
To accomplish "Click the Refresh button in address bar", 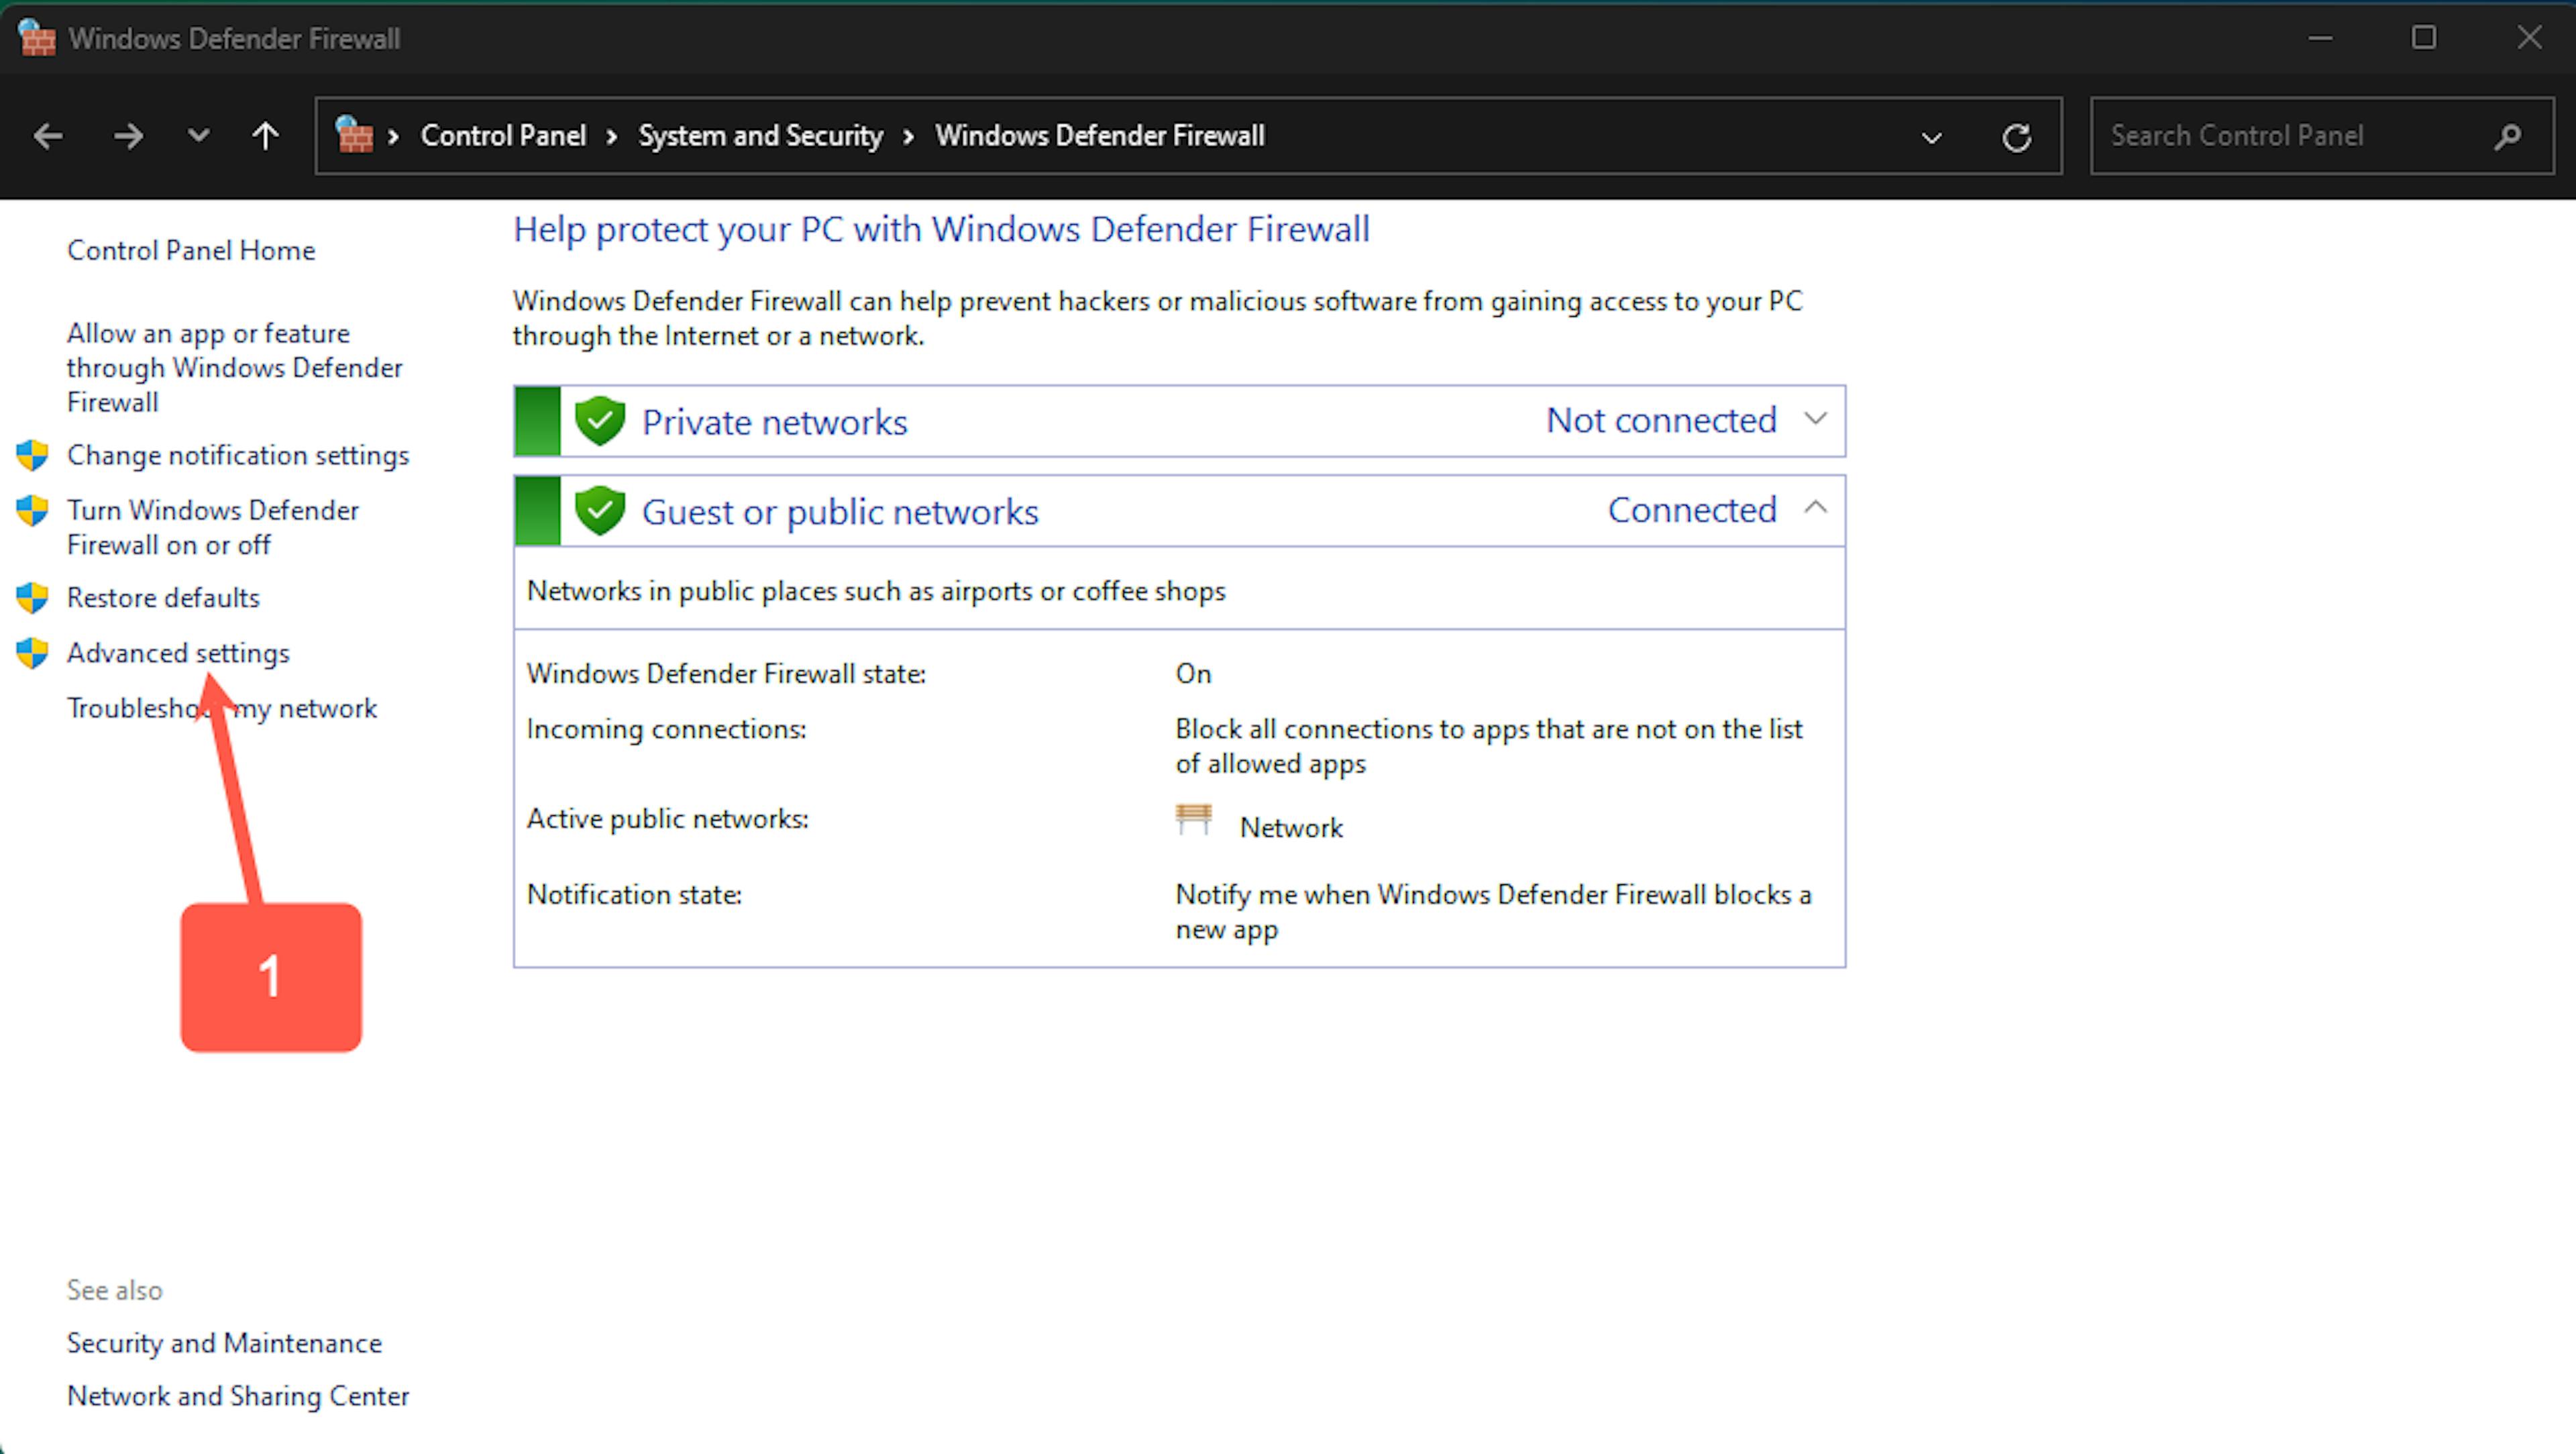I will click(2016, 137).
